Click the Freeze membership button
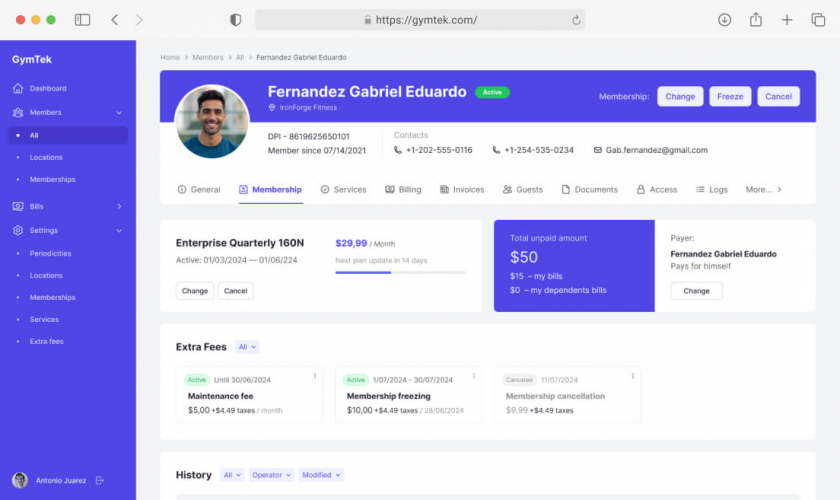The image size is (840, 500). 730,96
